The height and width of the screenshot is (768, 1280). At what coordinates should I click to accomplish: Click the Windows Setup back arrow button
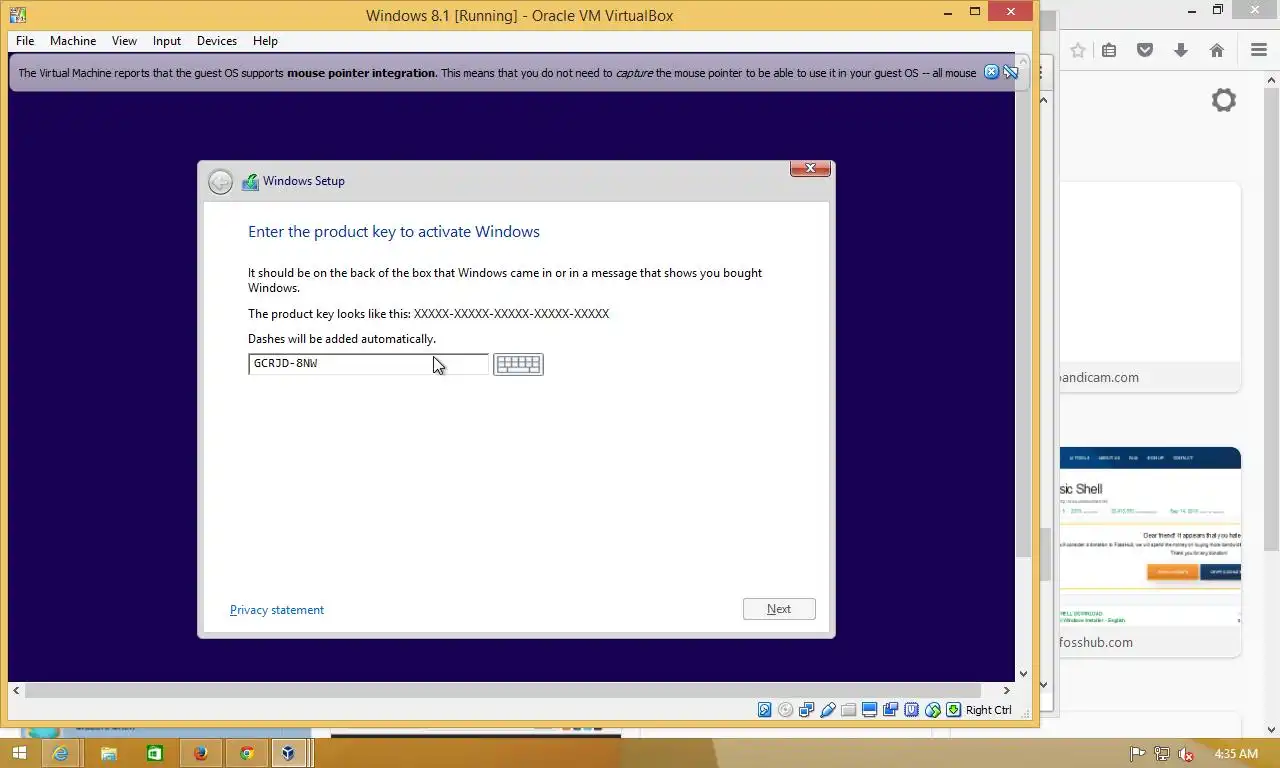[x=220, y=181]
